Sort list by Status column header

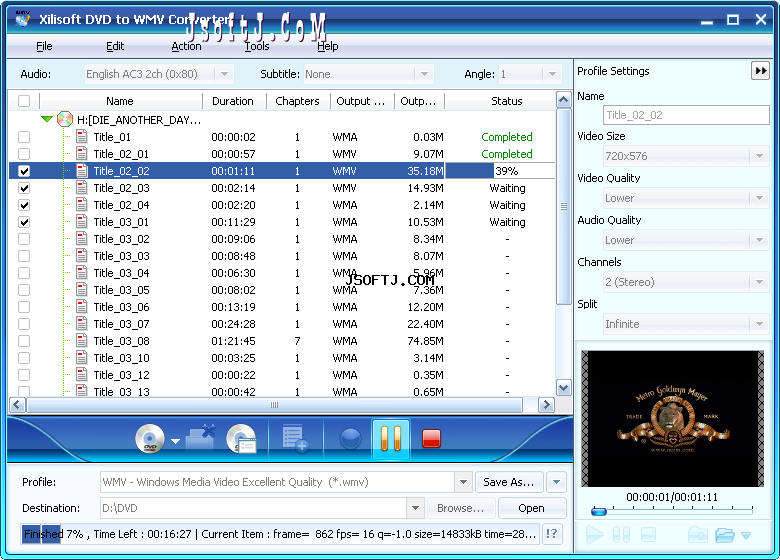click(x=507, y=101)
